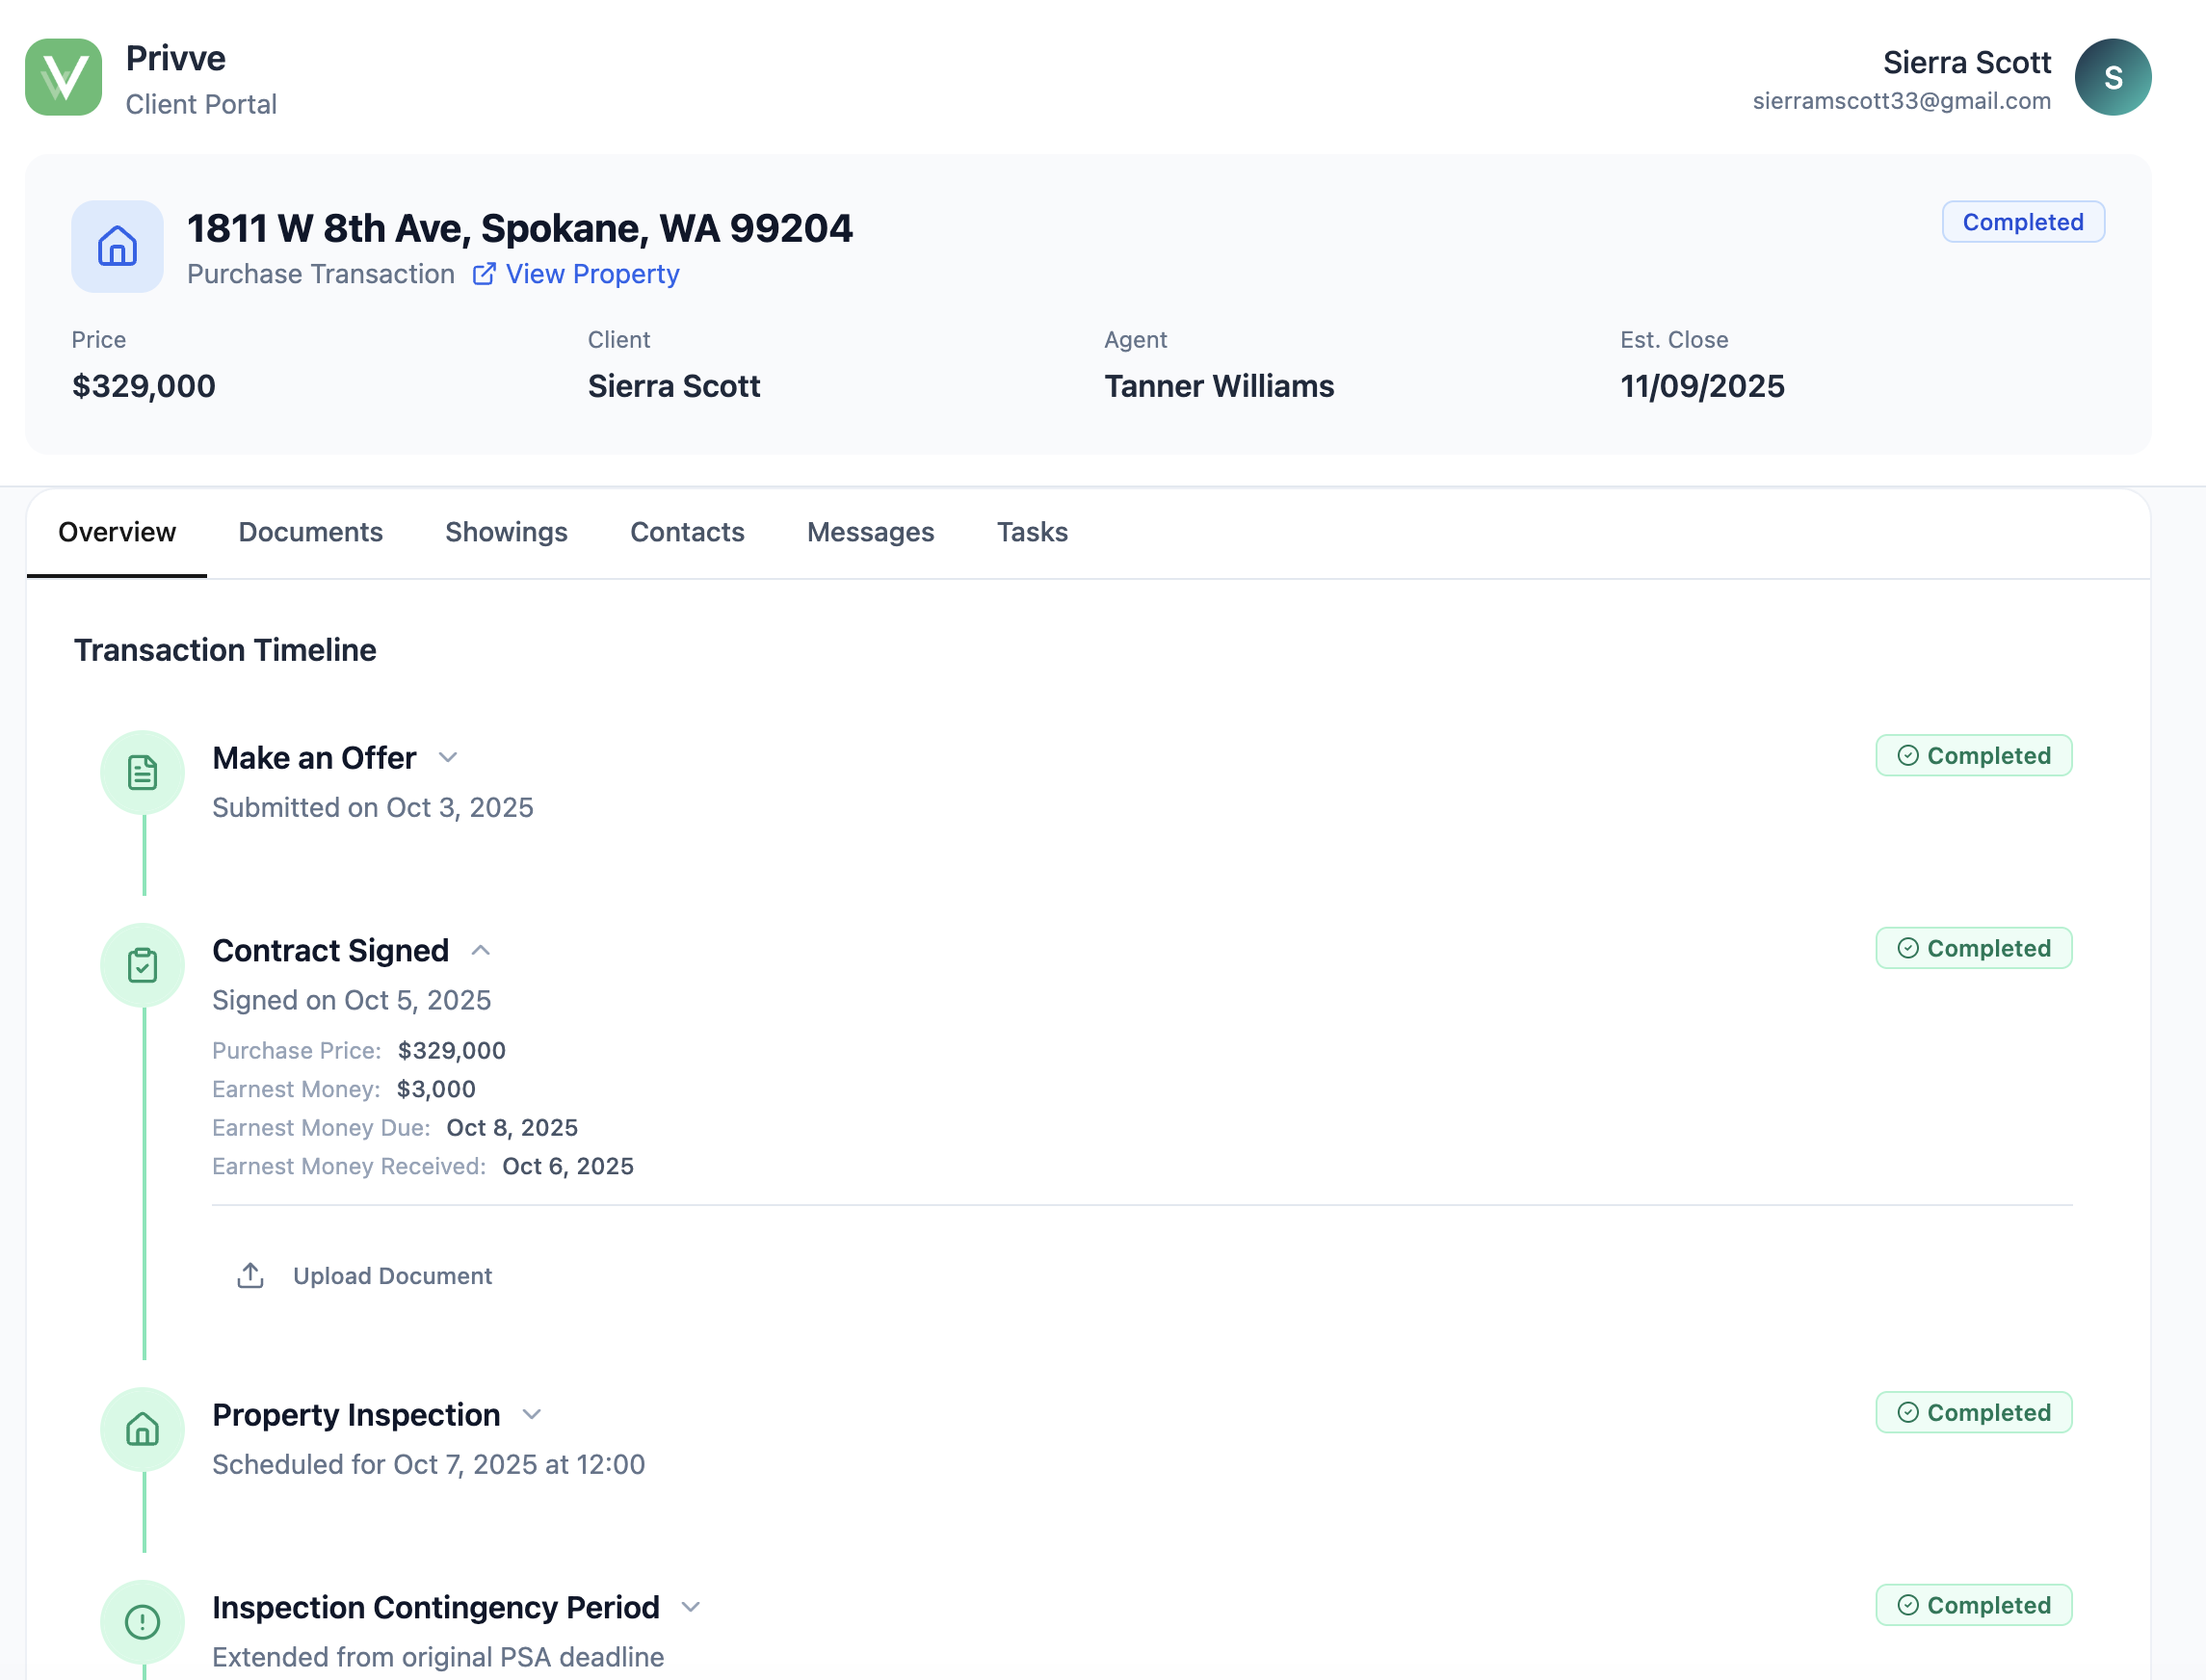2206x1680 pixels.
Task: Click the Upload Document button
Action: click(x=391, y=1275)
